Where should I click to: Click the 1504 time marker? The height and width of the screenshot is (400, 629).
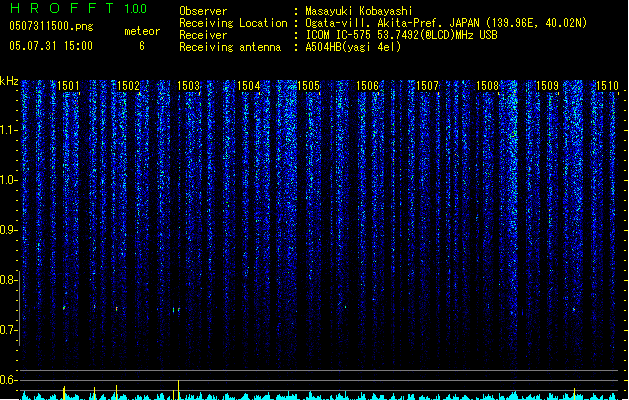point(248,86)
